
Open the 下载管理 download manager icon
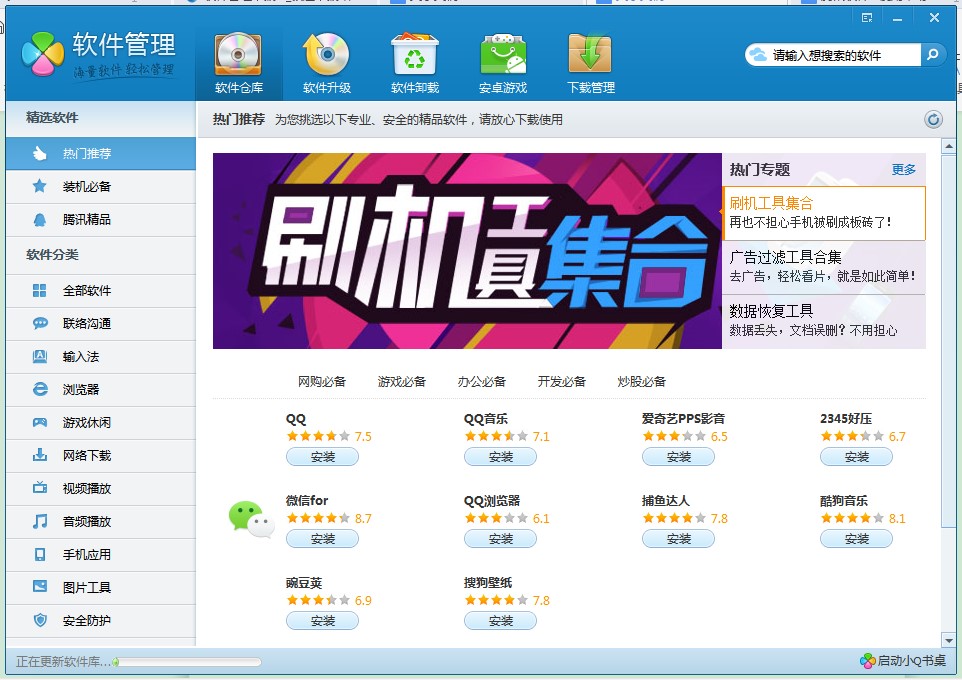click(x=590, y=56)
